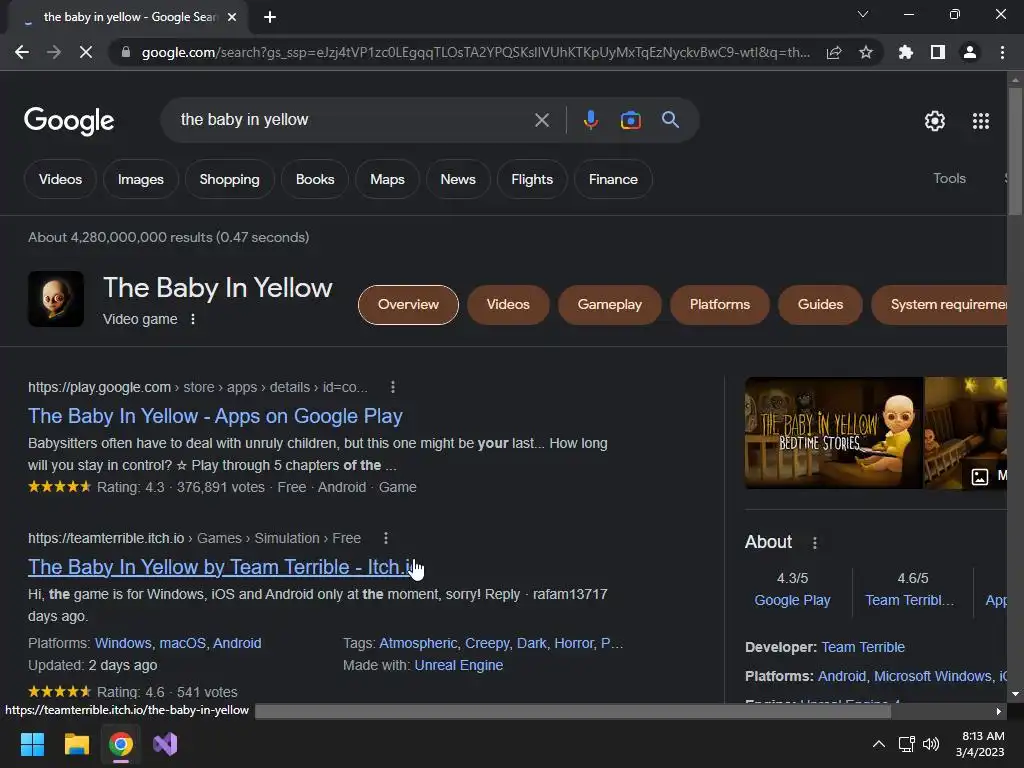
Task: Open the Unreal Engine link
Action: pos(458,665)
